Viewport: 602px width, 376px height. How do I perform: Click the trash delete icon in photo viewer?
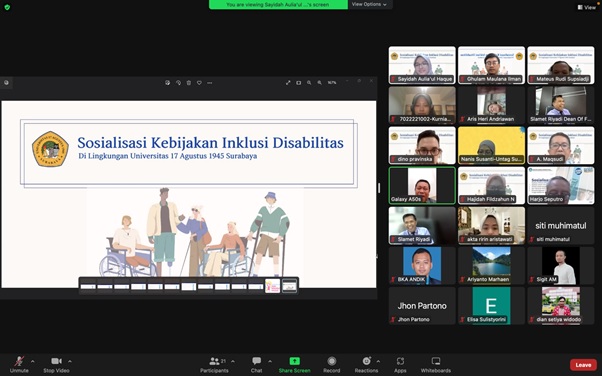[x=189, y=83]
